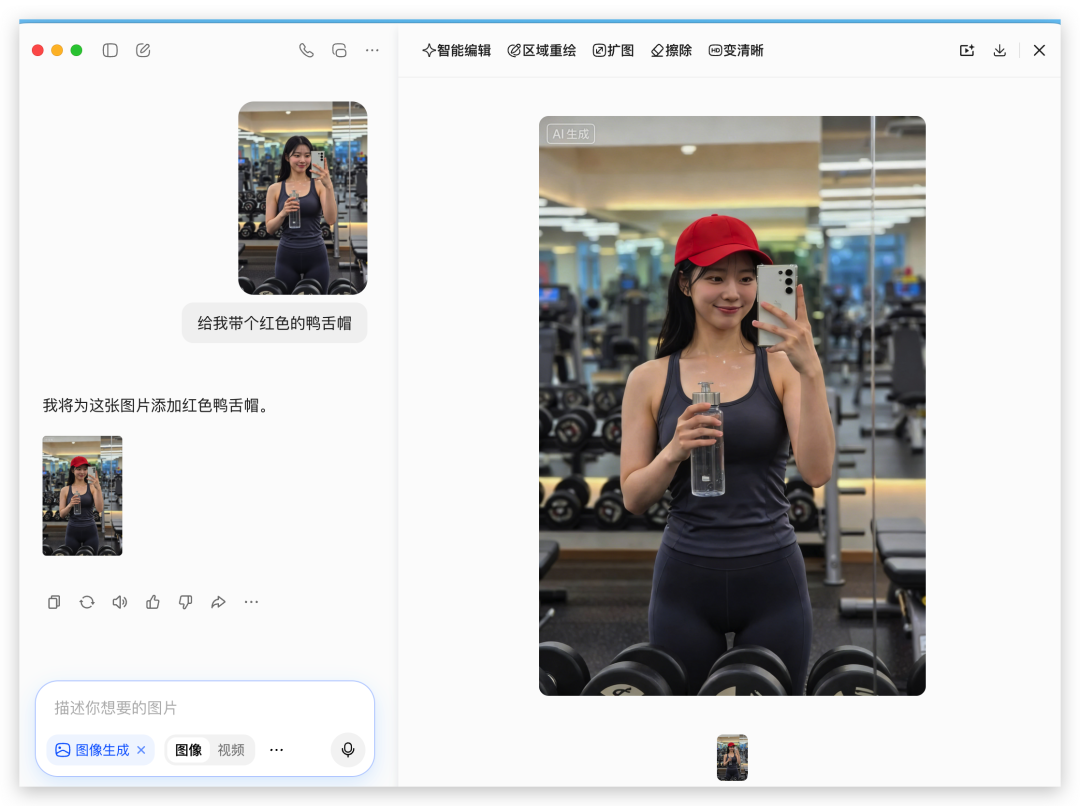
Task: Click 变清晰 HD enhance button
Action: (x=736, y=50)
